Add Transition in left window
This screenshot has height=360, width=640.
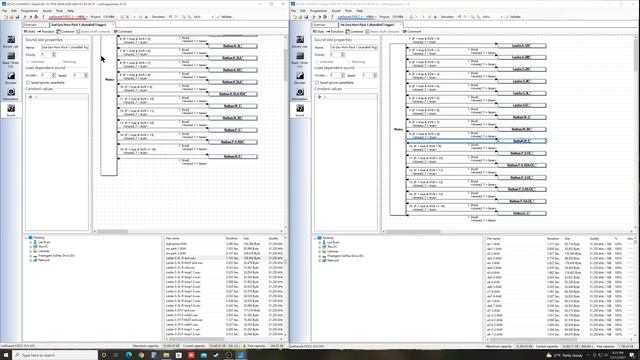tap(46, 31)
